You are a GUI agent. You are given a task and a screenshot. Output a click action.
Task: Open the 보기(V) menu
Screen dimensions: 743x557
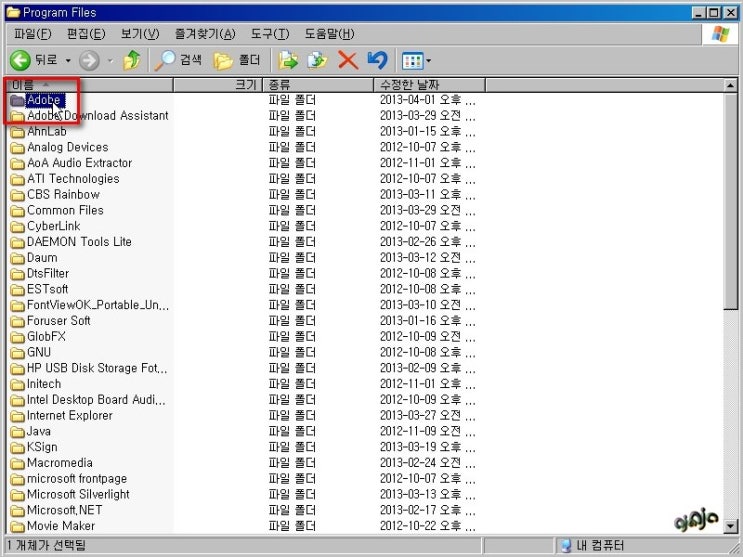pos(140,34)
